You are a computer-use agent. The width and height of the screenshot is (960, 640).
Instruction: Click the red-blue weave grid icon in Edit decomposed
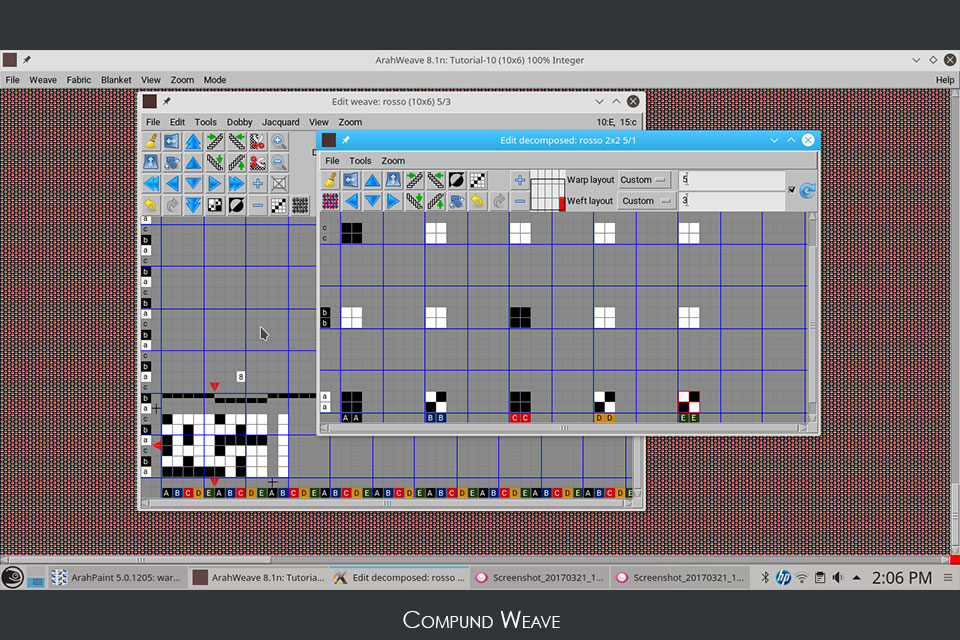(330, 201)
